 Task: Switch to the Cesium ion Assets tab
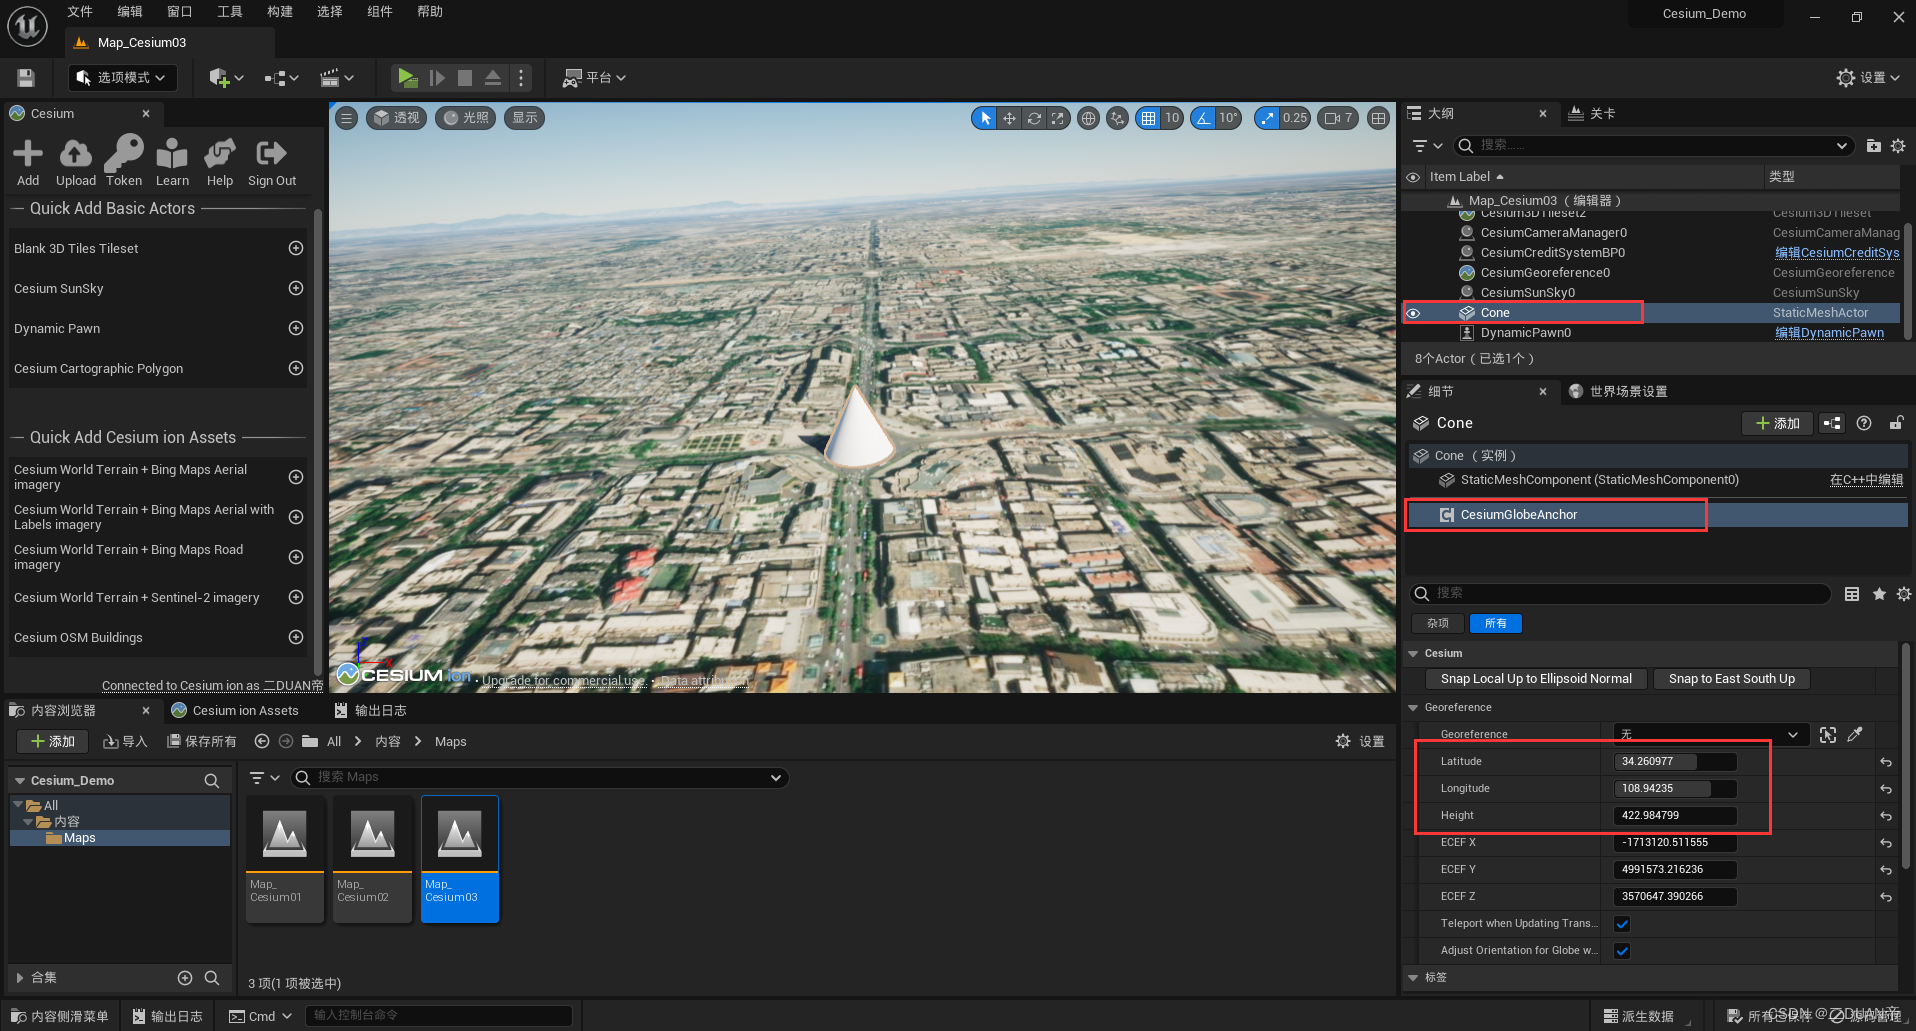tap(246, 710)
